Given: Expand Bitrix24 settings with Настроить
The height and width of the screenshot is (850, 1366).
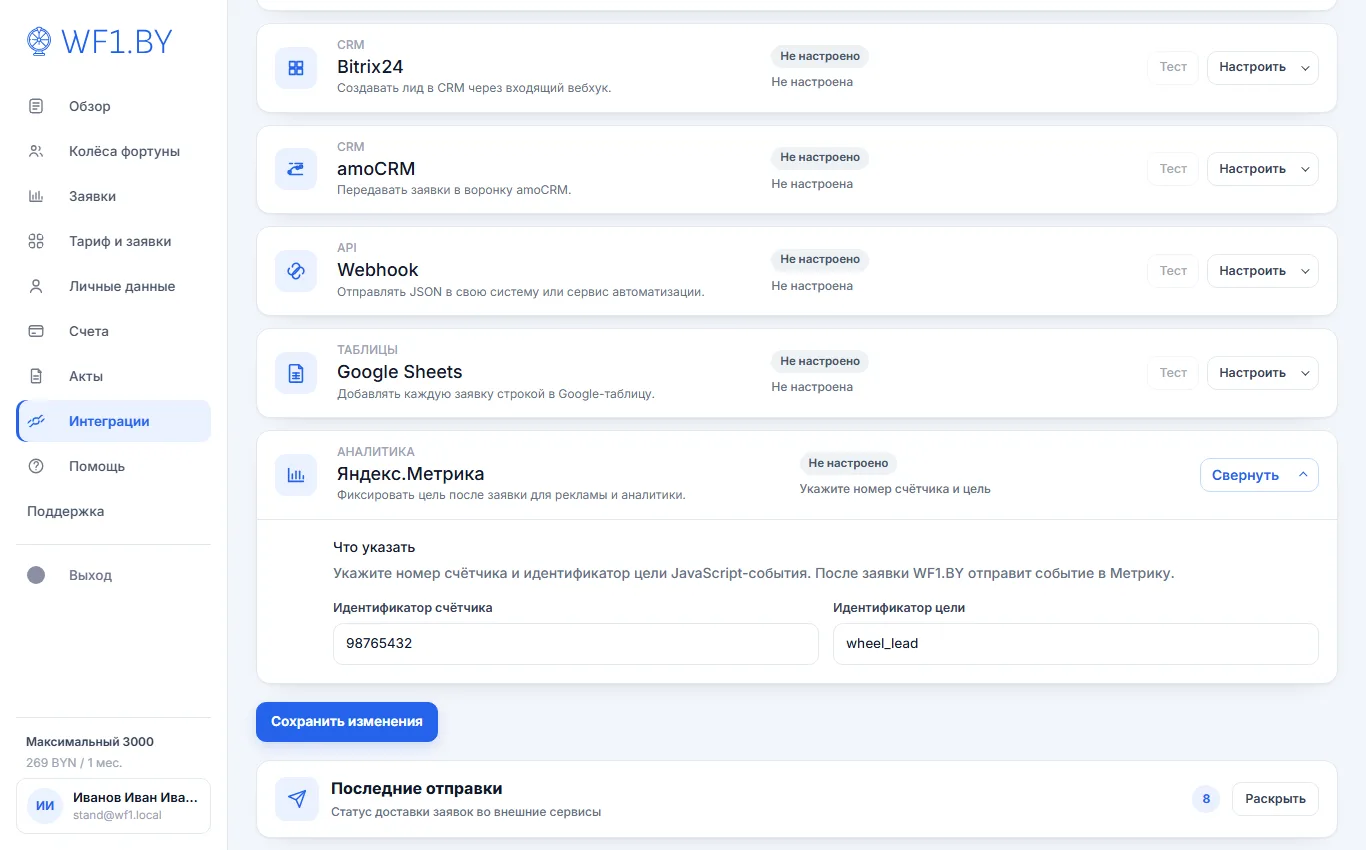Looking at the screenshot, I should point(1263,67).
